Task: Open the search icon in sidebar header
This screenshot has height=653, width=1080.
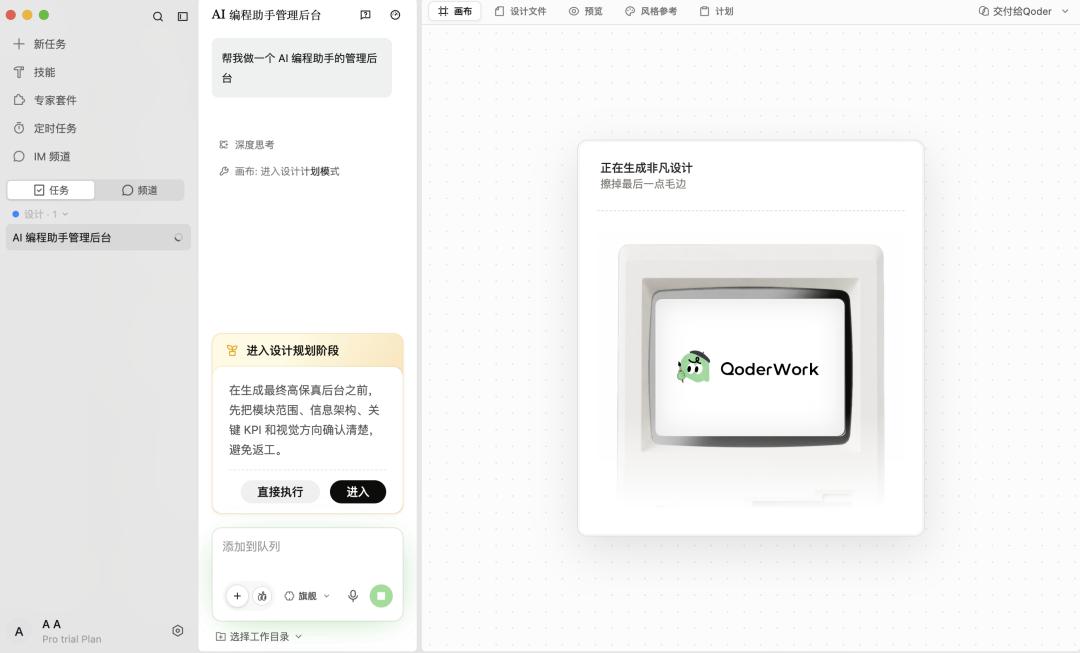Action: point(158,17)
